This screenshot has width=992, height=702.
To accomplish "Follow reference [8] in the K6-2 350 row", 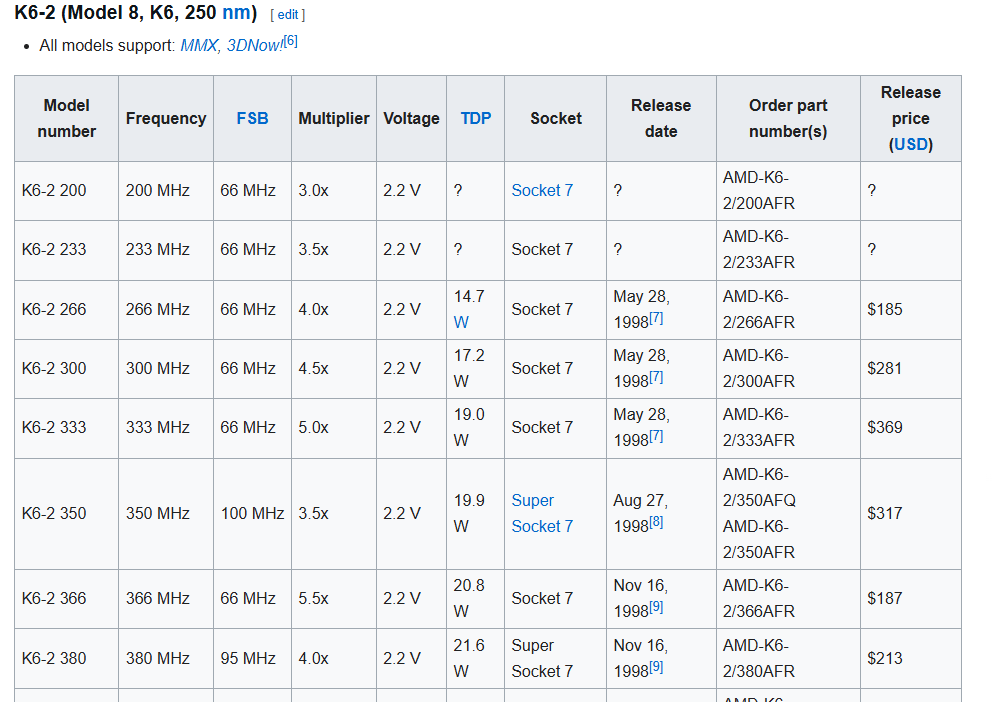I will [x=656, y=522].
